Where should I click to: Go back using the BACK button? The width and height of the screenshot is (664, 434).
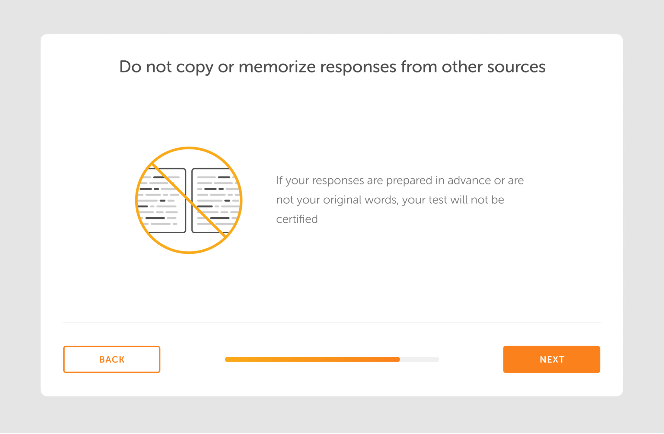pyautogui.click(x=112, y=359)
